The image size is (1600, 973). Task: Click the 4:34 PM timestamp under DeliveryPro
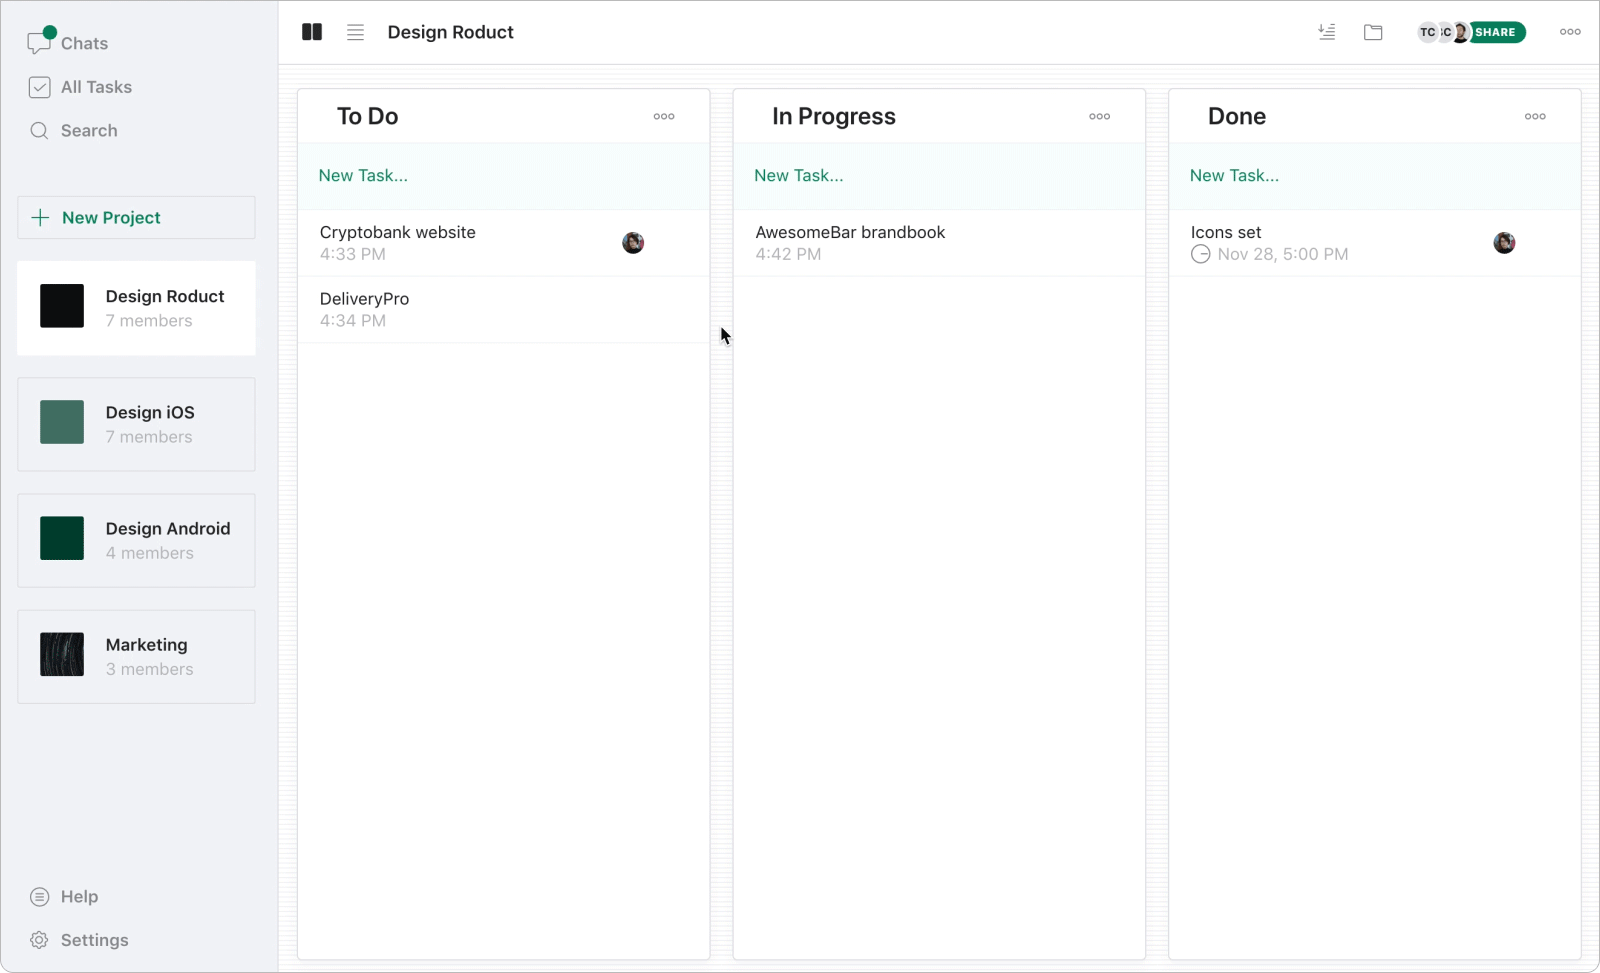pos(353,321)
